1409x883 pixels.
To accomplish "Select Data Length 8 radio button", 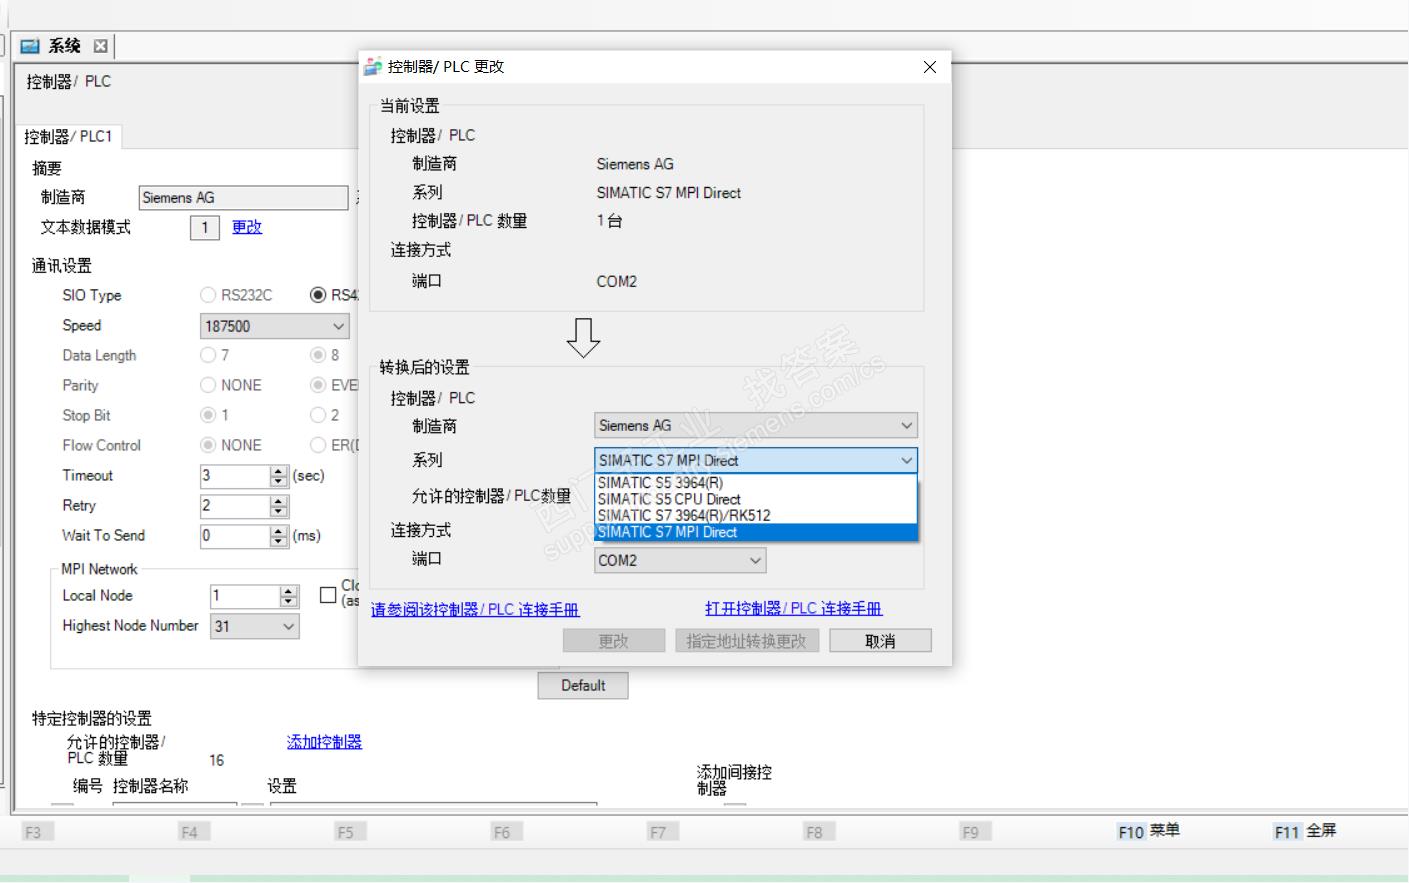I will point(318,355).
